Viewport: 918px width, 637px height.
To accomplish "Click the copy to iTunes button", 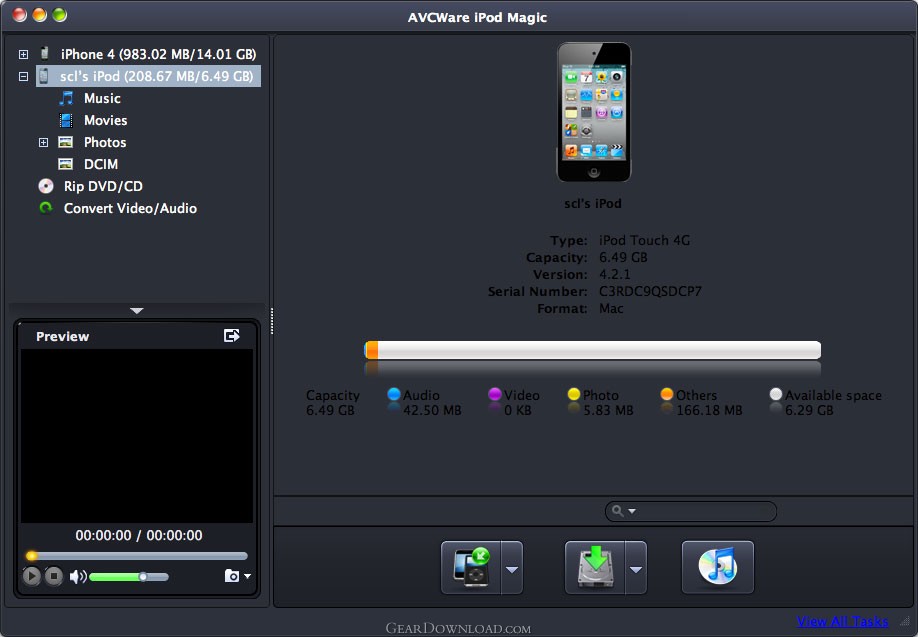I will (x=718, y=567).
